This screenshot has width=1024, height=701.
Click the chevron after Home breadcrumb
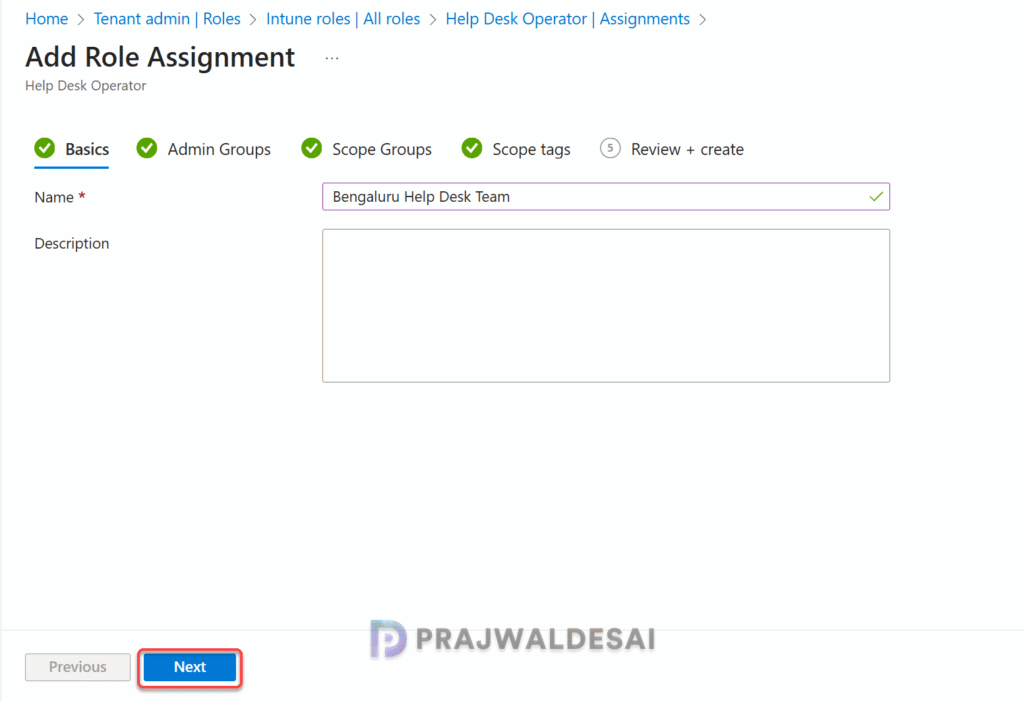coord(81,20)
